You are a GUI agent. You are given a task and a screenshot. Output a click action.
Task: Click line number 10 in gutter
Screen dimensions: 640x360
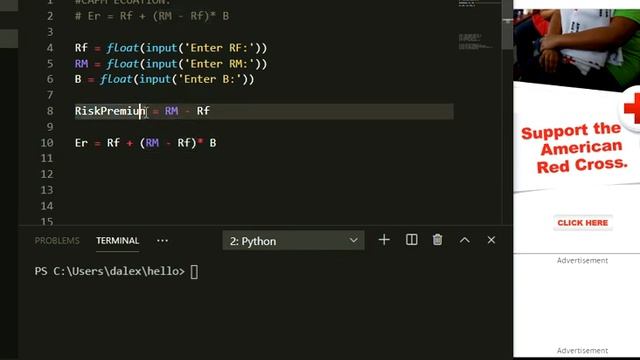[x=47, y=143]
